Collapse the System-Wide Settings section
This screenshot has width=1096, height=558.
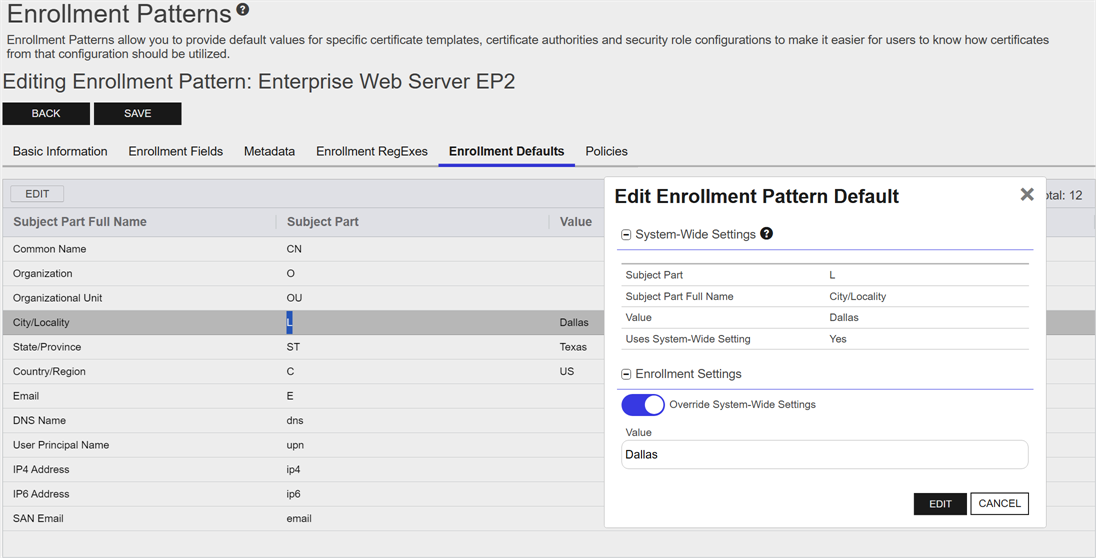(x=627, y=235)
